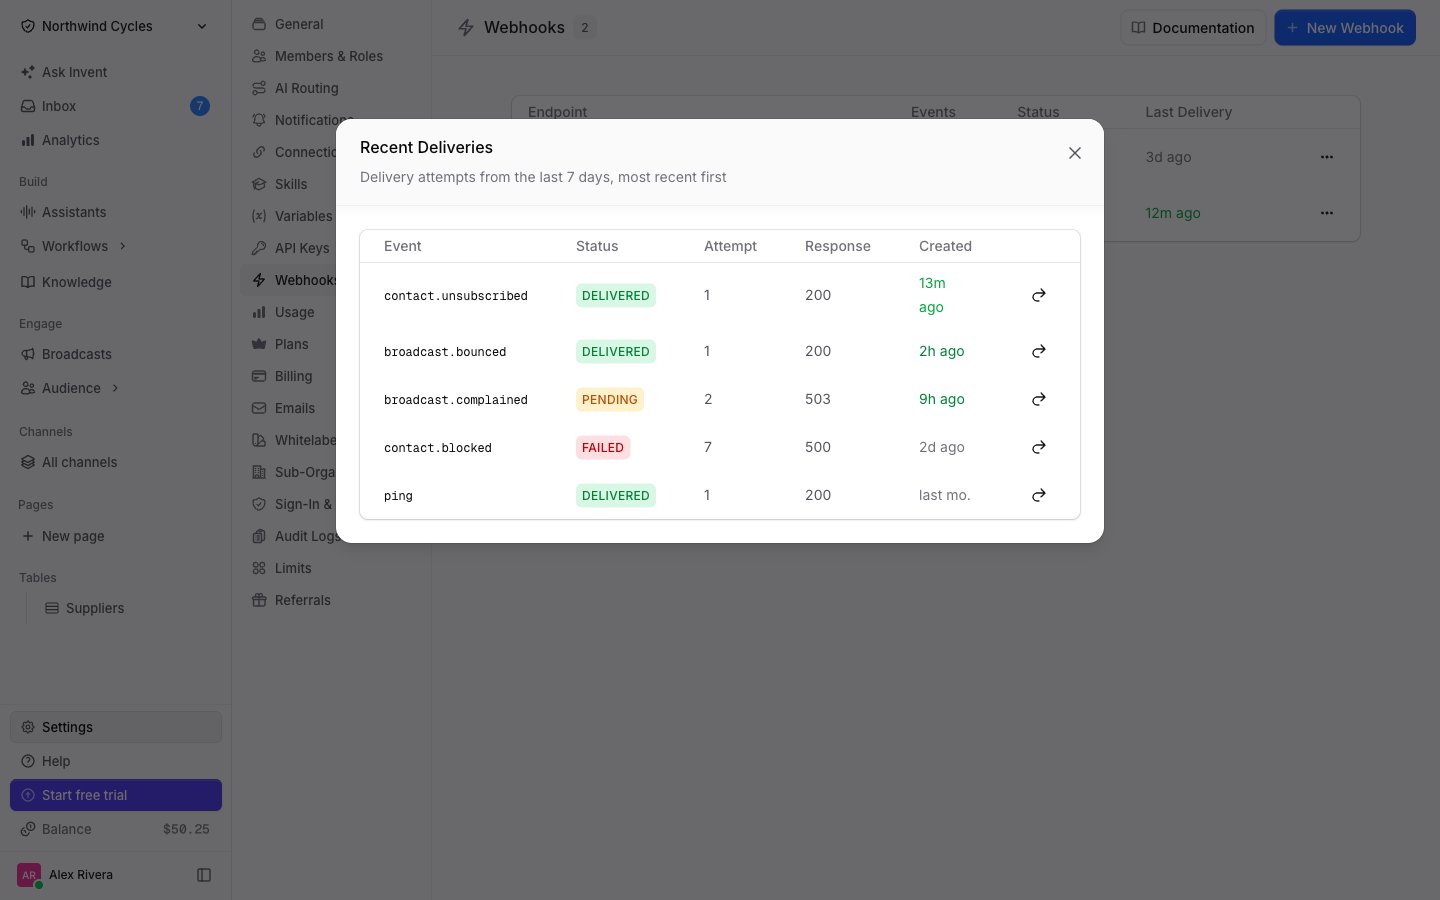Select the ping event name
Viewport: 1440px width, 900px height.
(x=398, y=496)
